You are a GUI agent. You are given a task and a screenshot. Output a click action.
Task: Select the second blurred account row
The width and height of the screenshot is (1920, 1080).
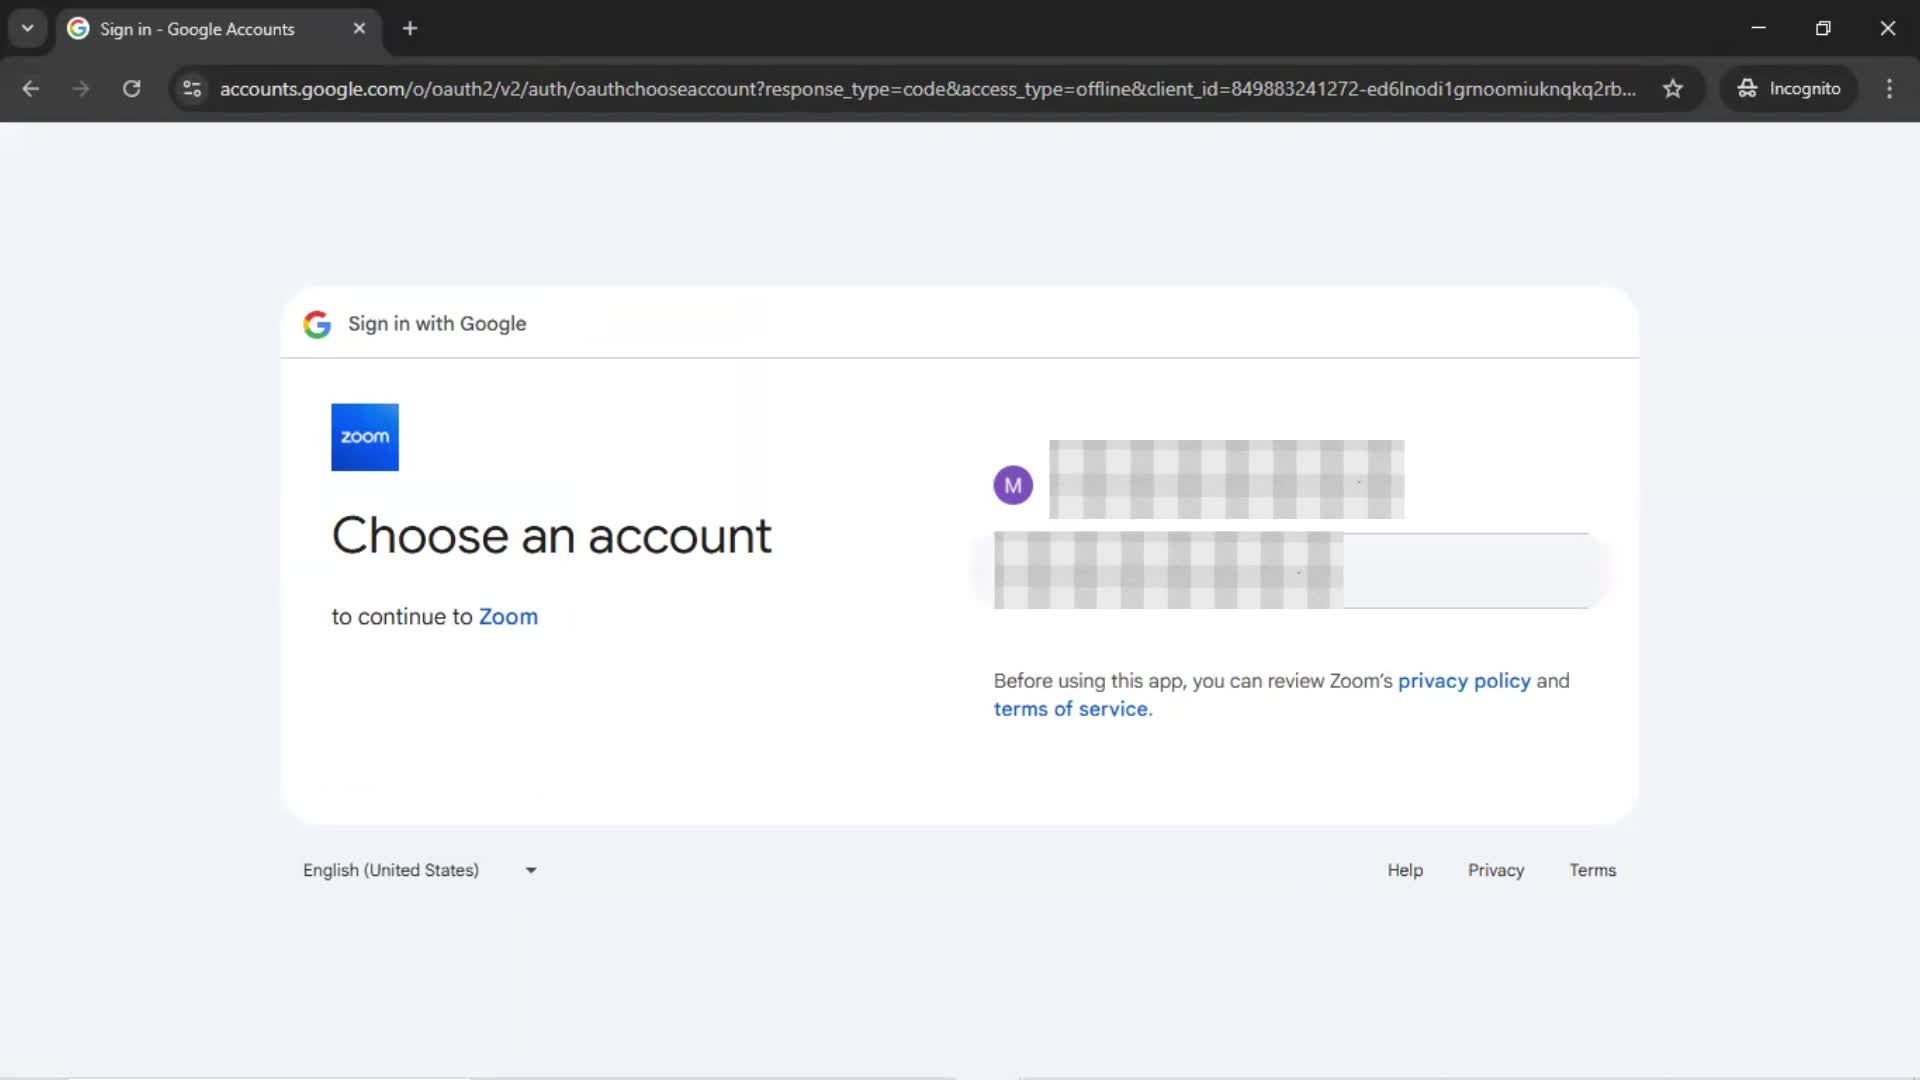[1290, 571]
